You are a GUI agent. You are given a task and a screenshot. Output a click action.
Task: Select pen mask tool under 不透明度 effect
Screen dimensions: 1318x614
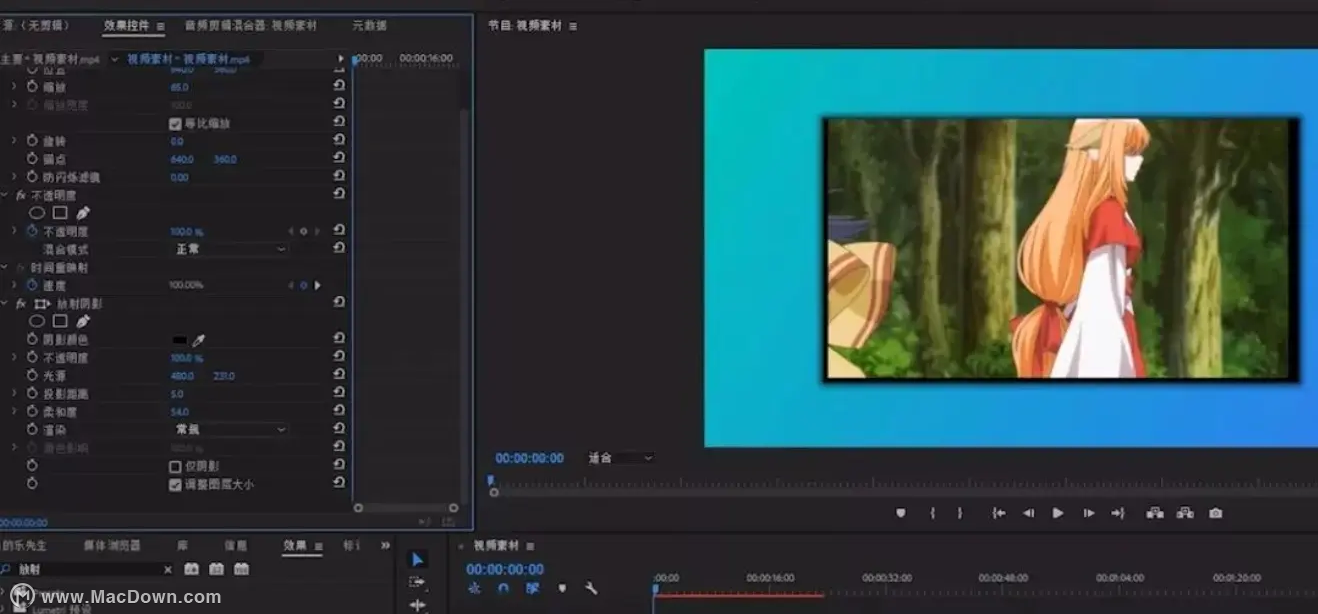tap(83, 213)
